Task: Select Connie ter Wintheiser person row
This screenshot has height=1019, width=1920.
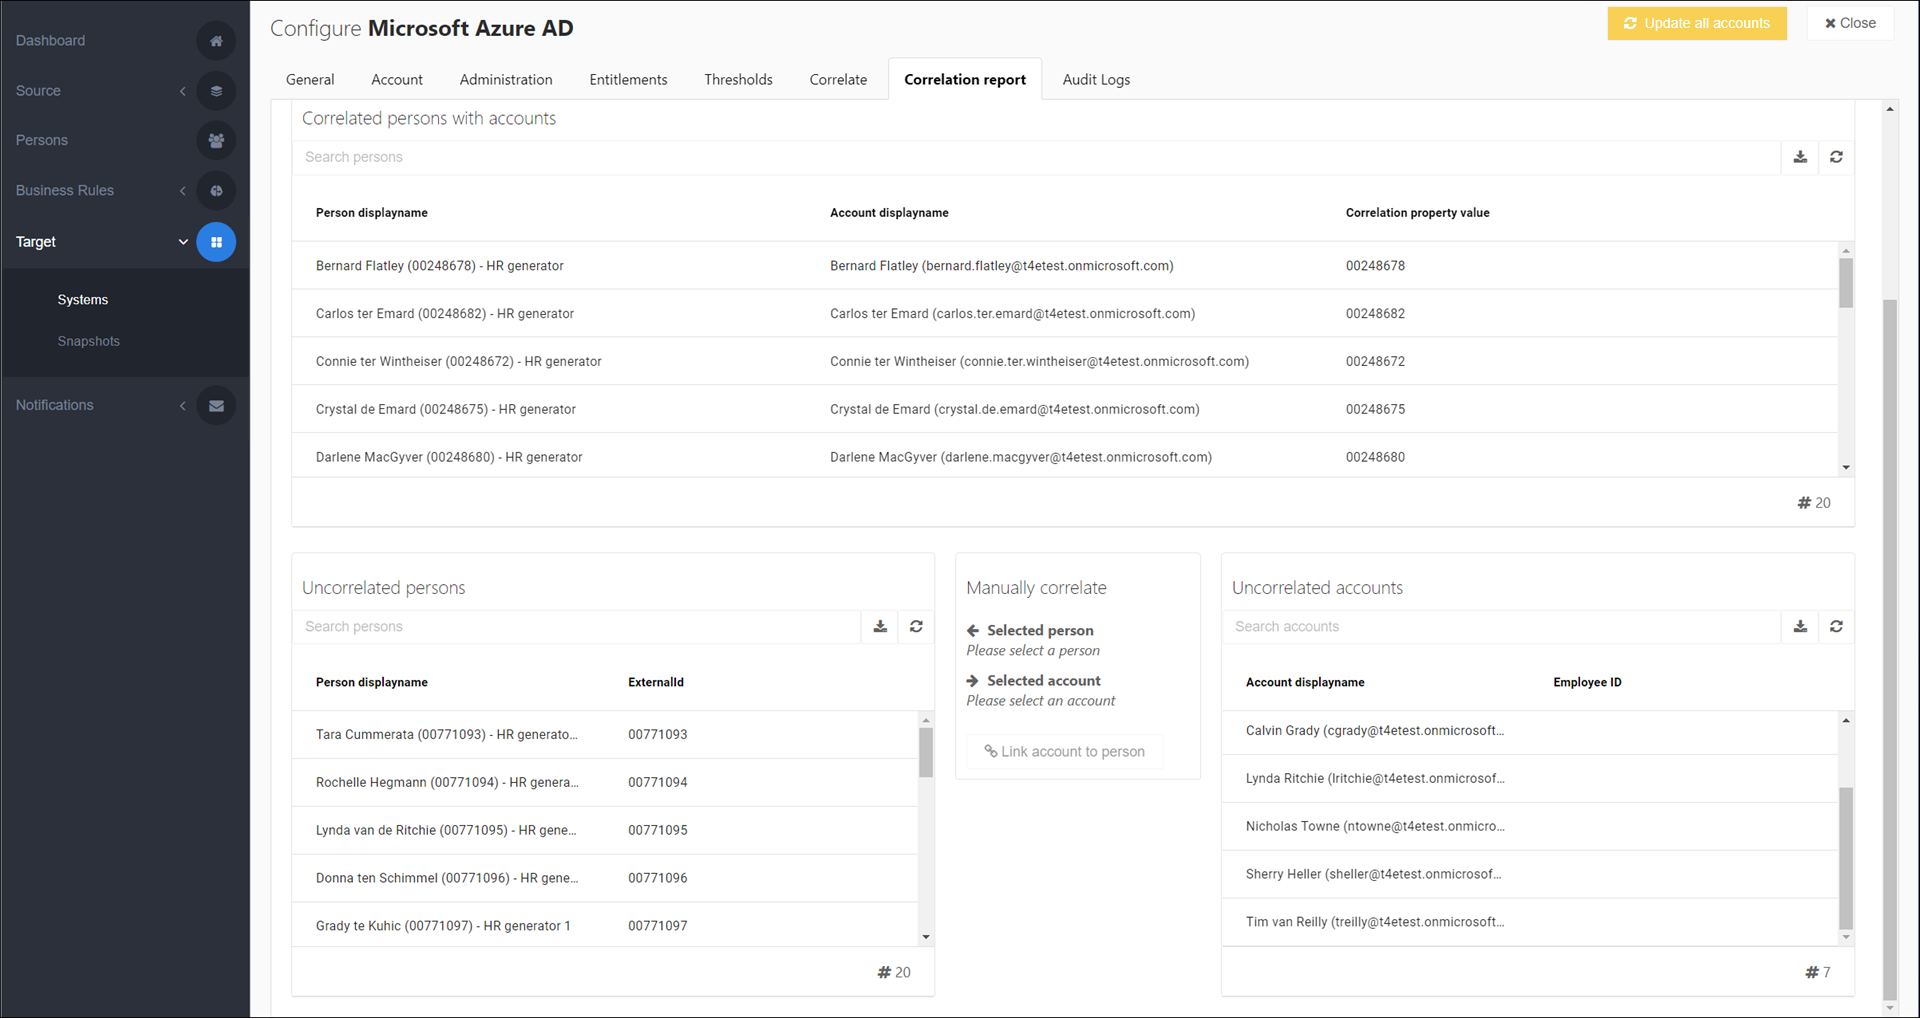Action: click(1065, 362)
